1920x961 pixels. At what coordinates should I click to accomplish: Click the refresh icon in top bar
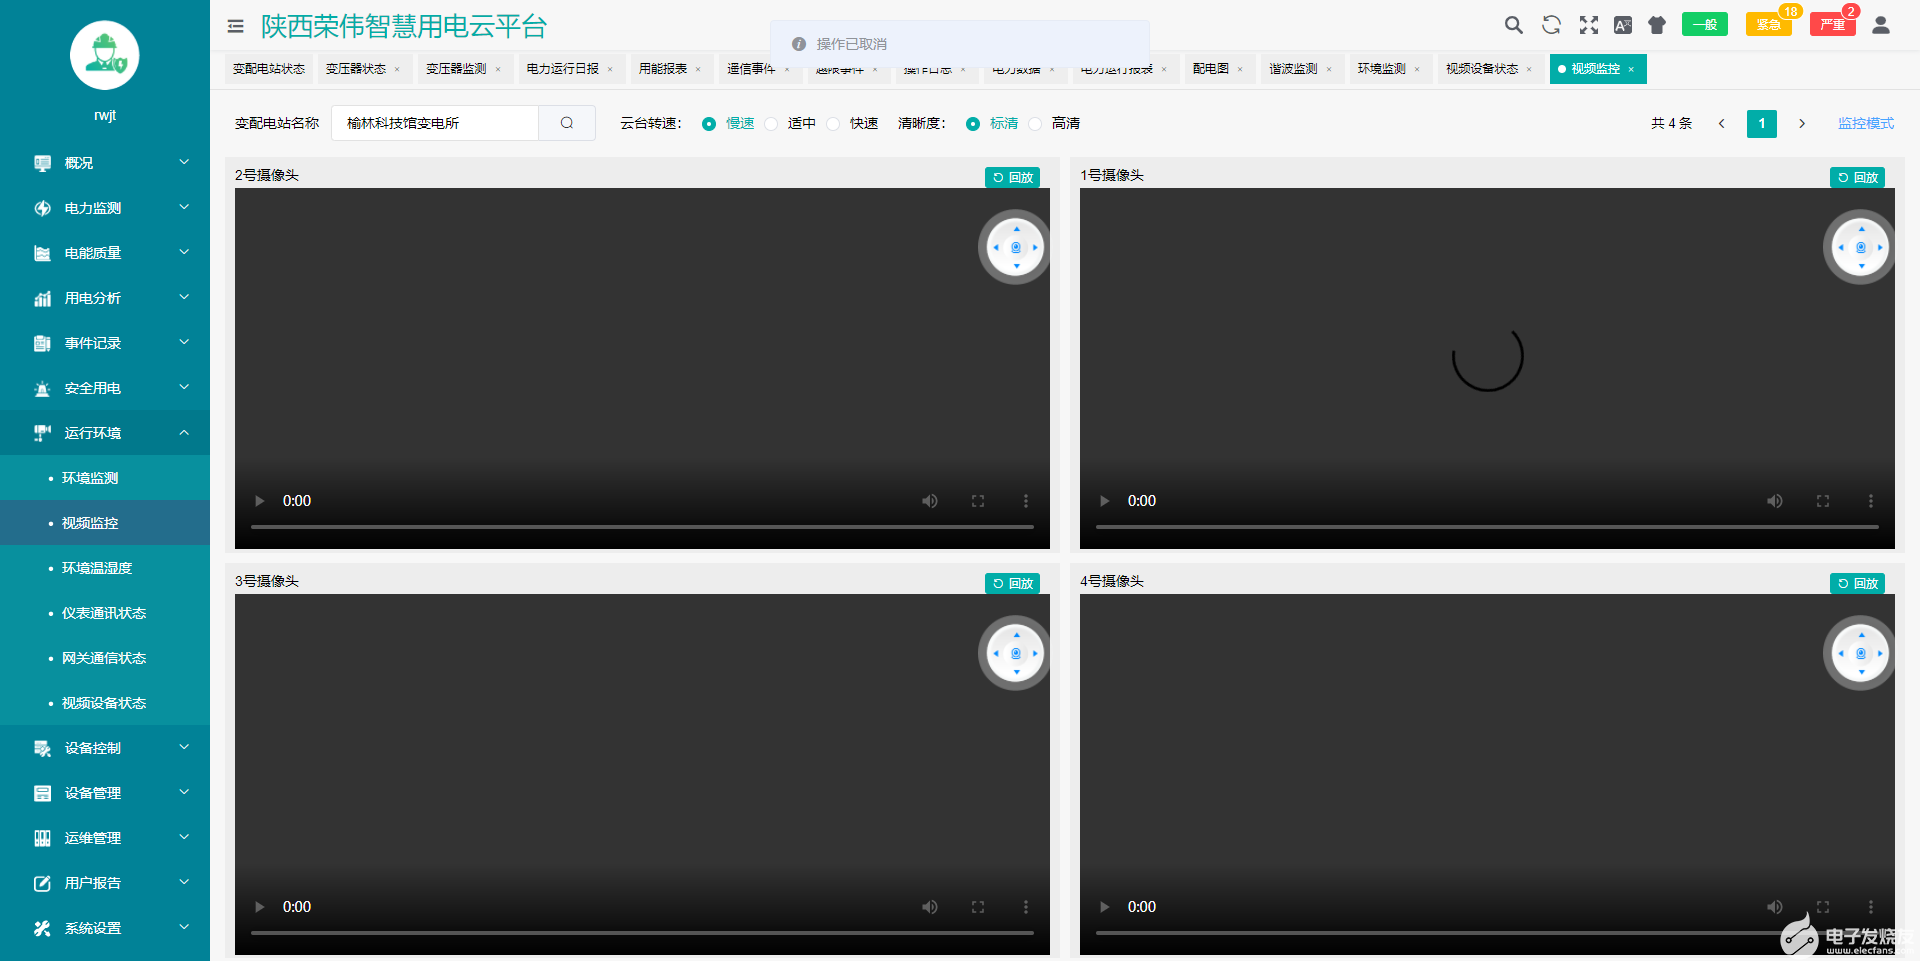point(1551,25)
